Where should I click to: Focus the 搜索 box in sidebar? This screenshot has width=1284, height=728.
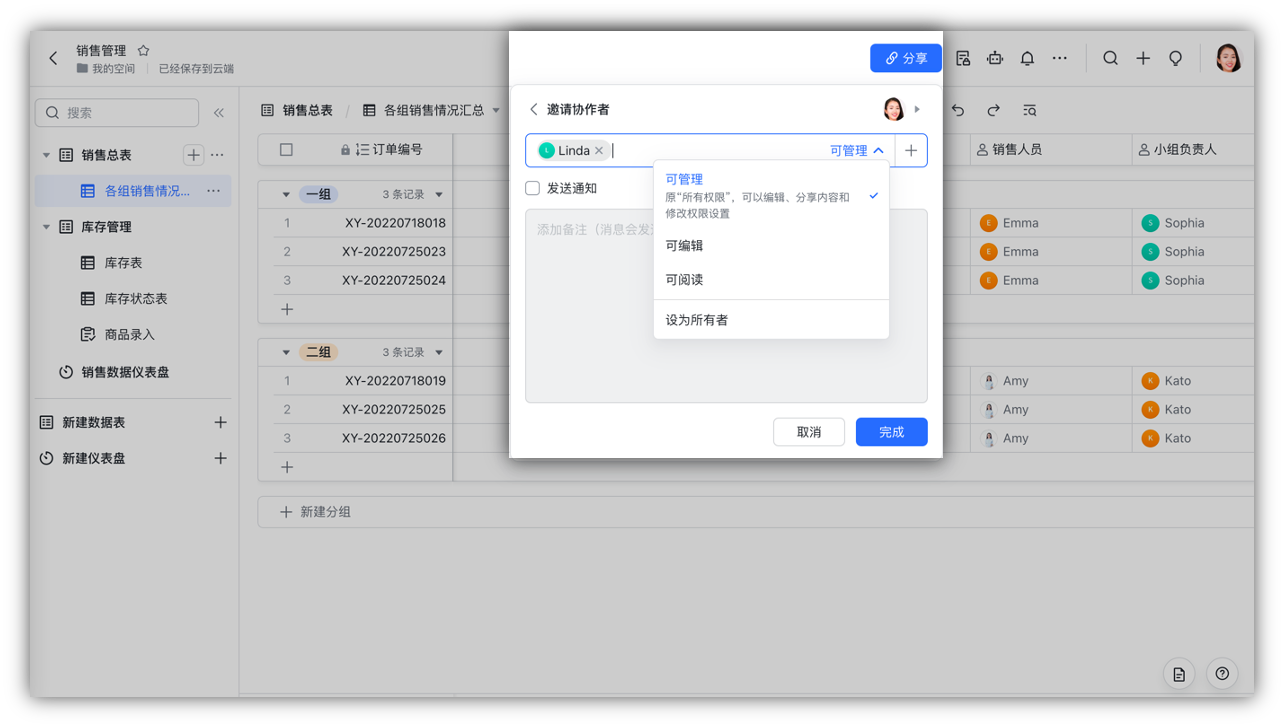[x=117, y=113]
